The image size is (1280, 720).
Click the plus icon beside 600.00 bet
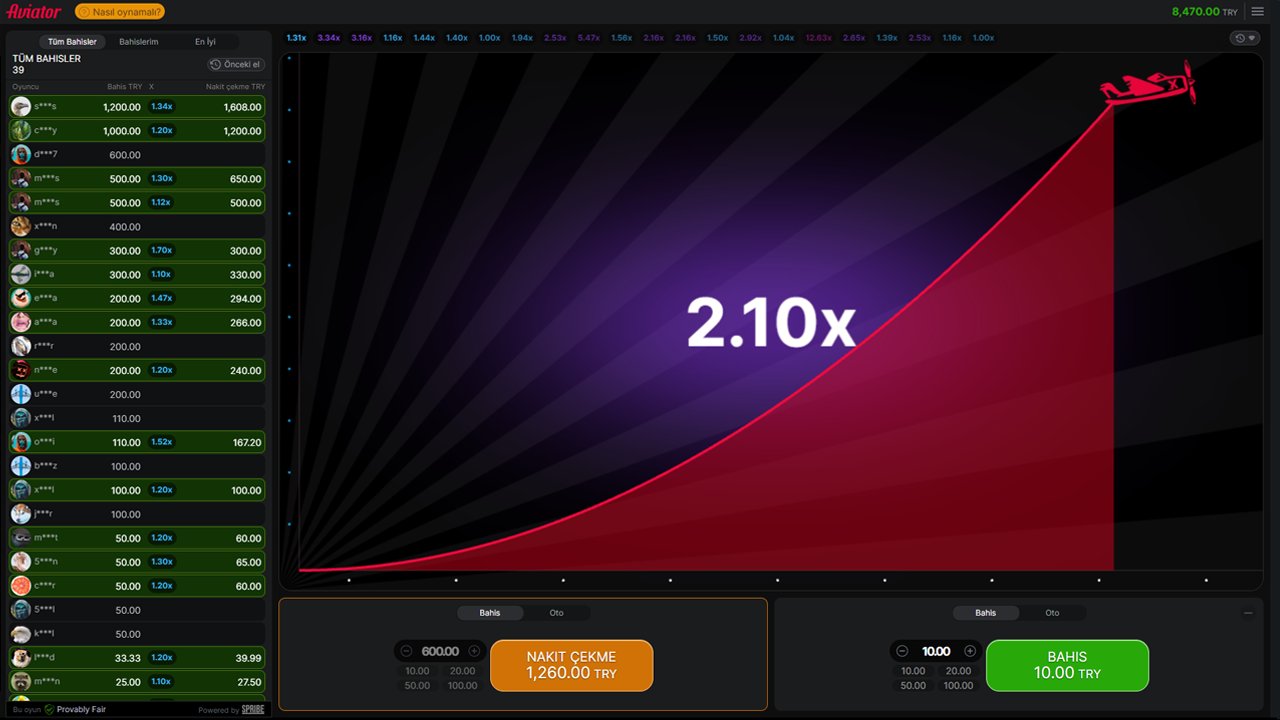coord(474,651)
